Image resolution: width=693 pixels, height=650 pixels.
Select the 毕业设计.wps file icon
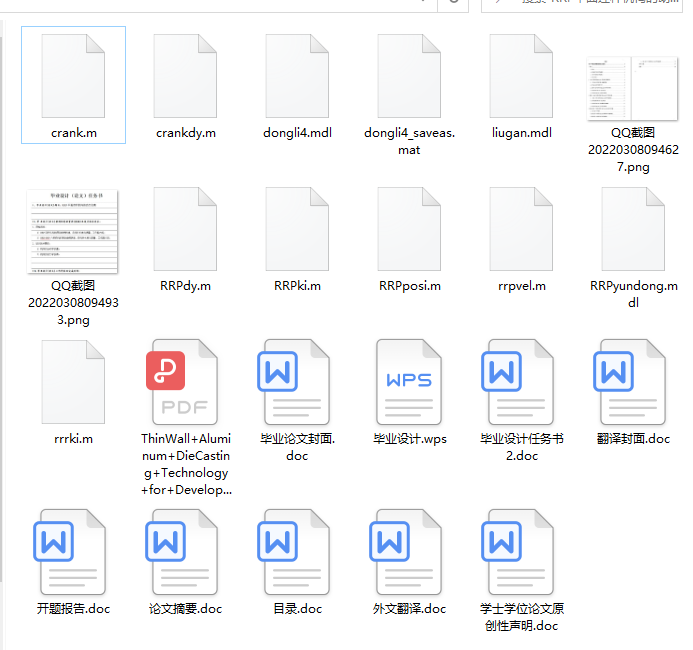point(409,382)
